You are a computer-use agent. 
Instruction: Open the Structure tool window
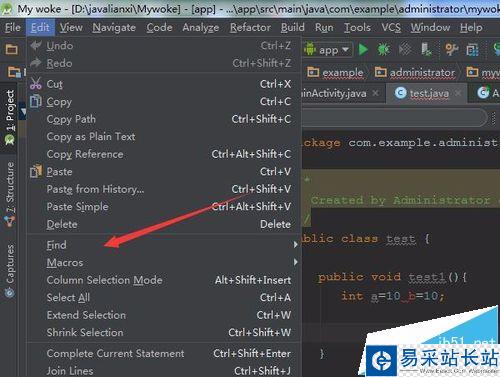point(10,193)
